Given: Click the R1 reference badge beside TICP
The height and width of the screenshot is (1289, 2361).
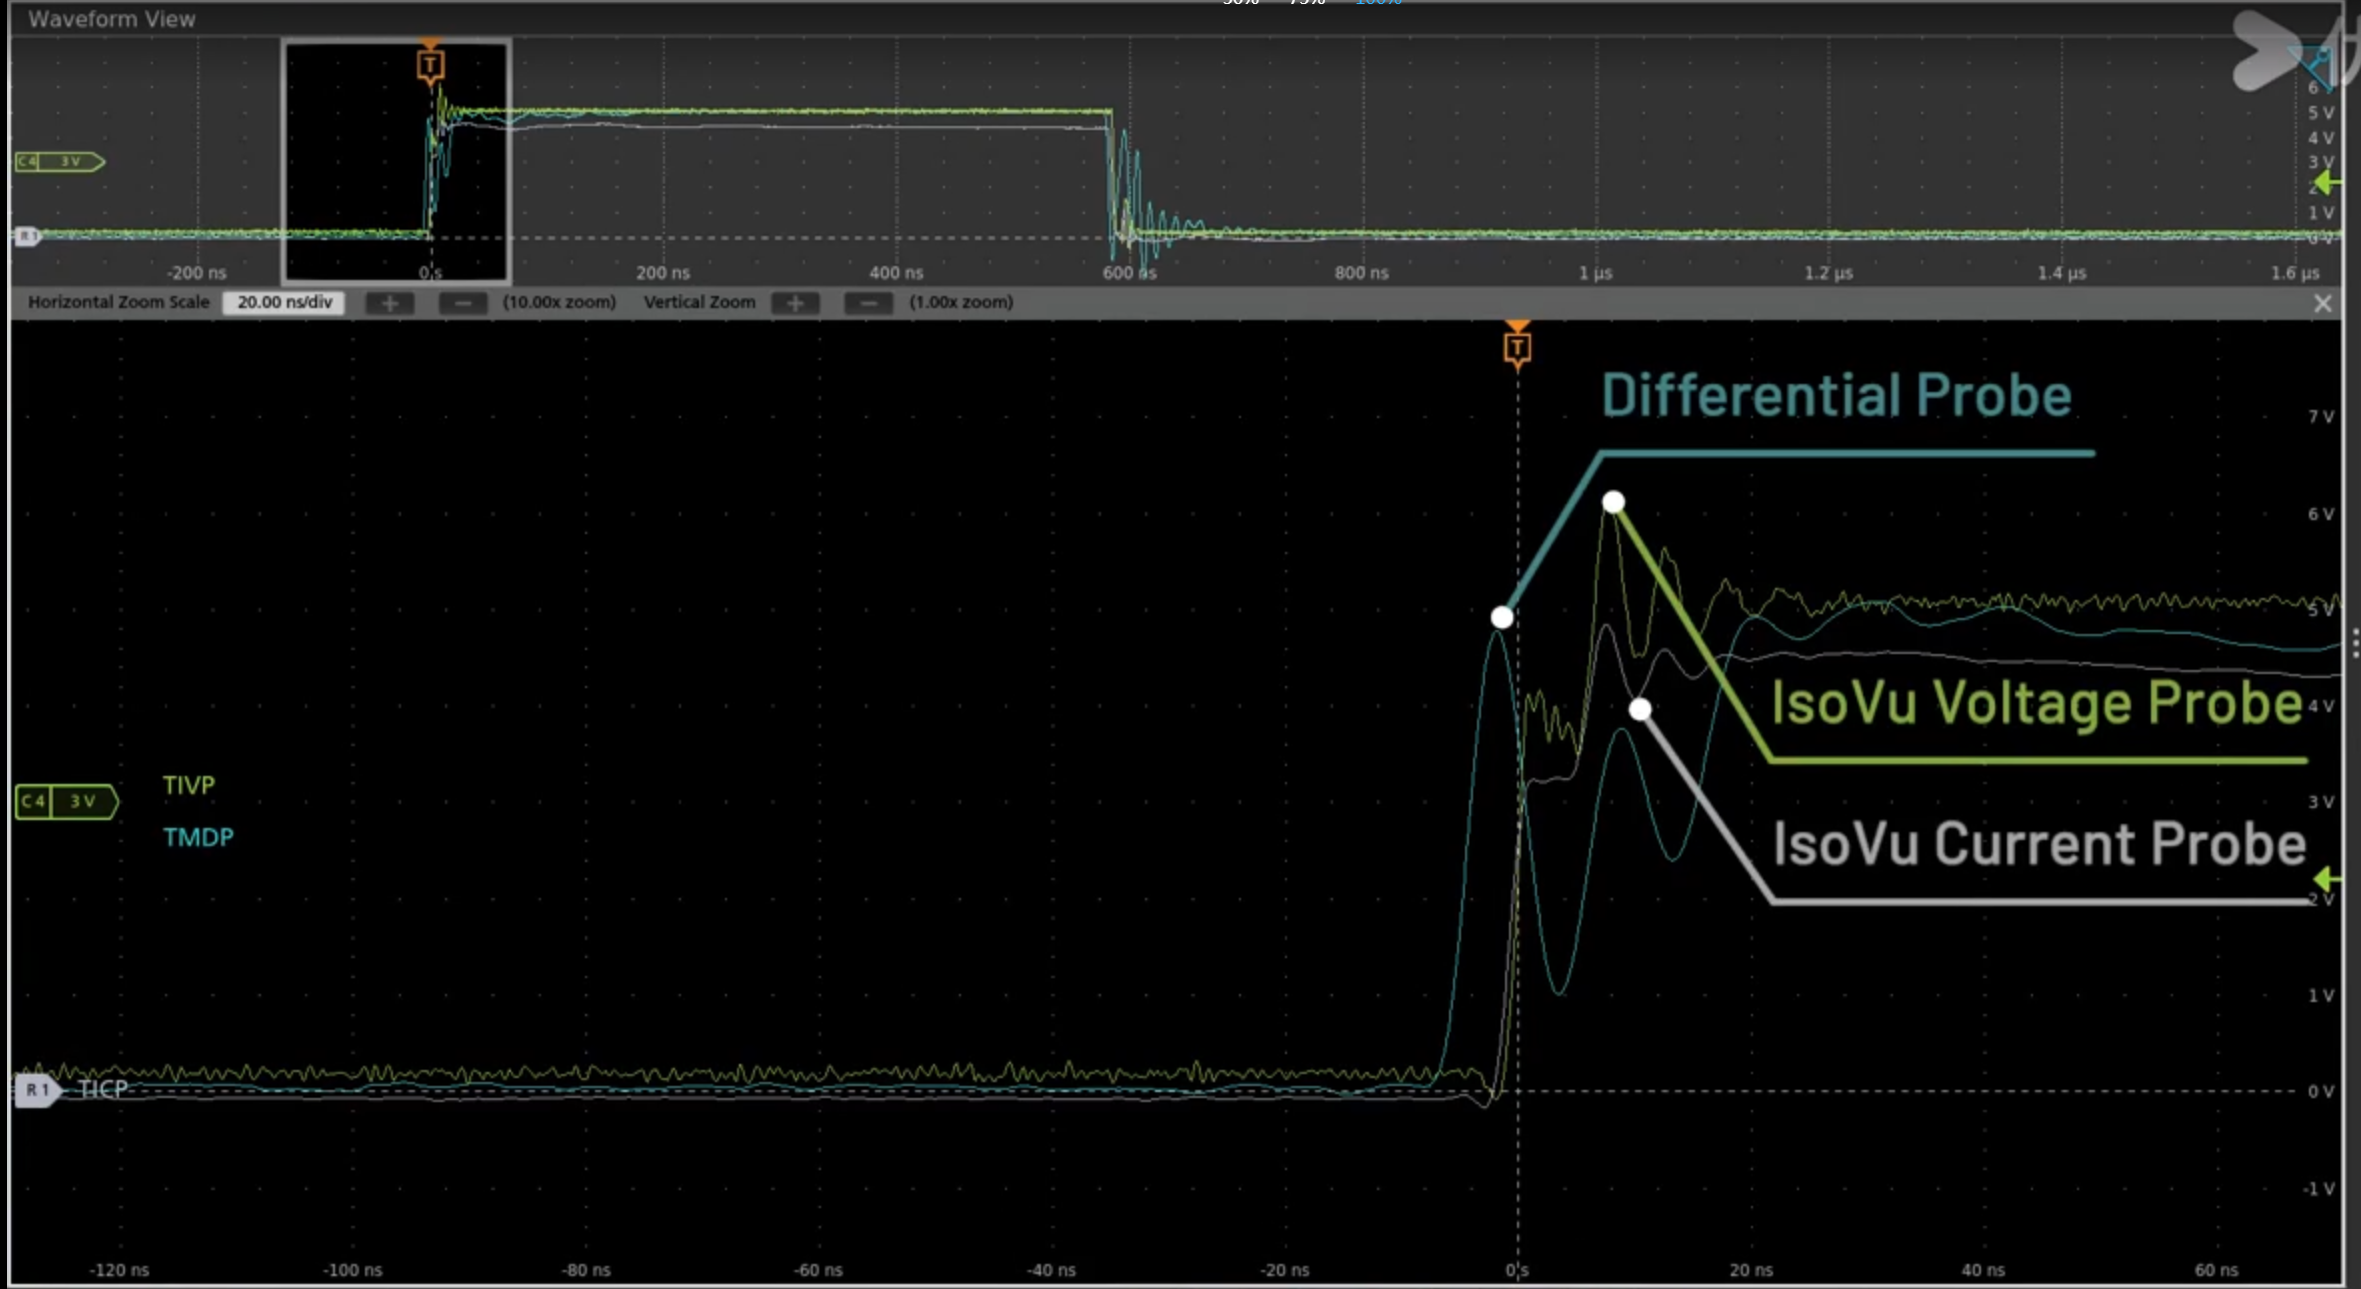Looking at the screenshot, I should [37, 1089].
